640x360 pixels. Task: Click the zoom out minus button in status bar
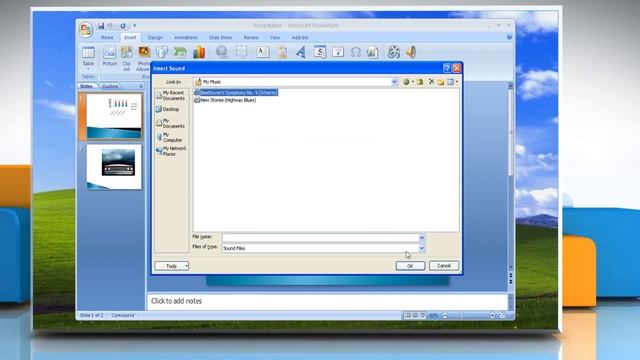click(445, 315)
